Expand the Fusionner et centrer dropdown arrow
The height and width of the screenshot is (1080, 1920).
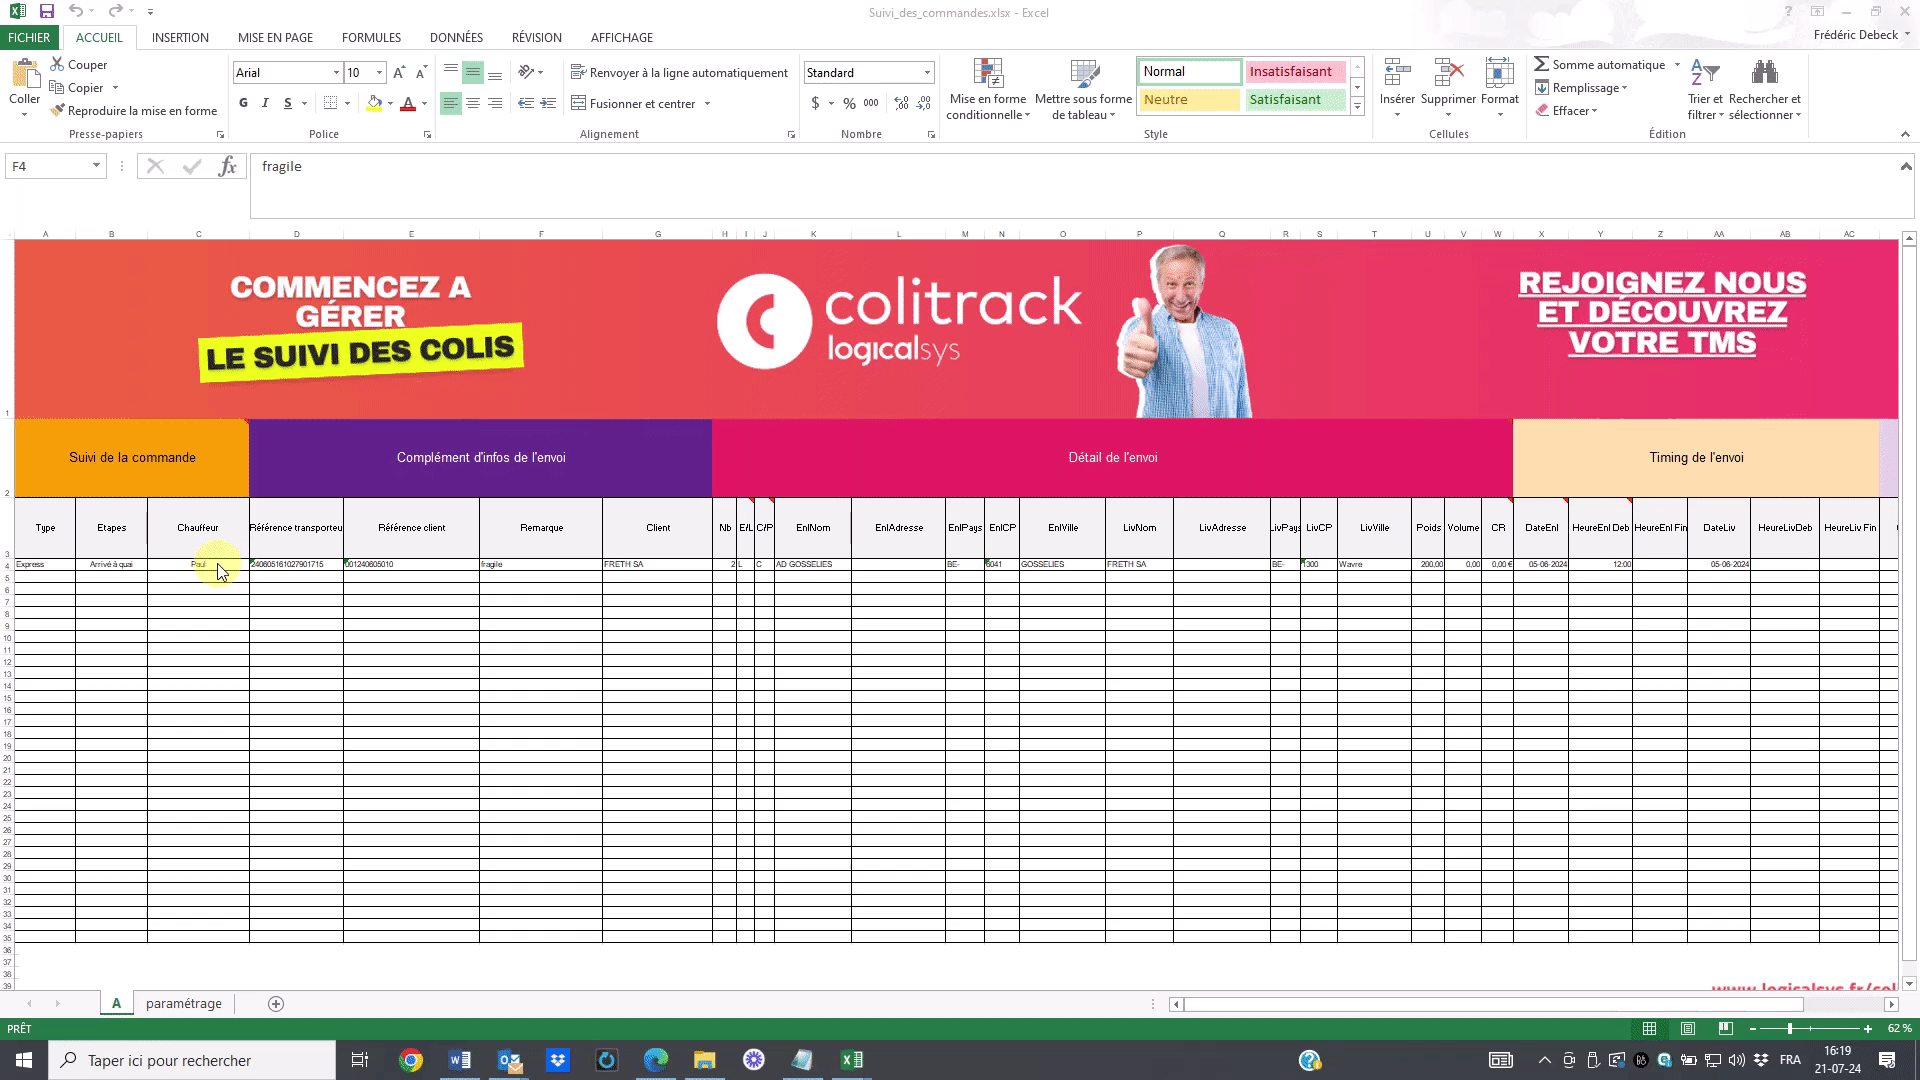707,103
